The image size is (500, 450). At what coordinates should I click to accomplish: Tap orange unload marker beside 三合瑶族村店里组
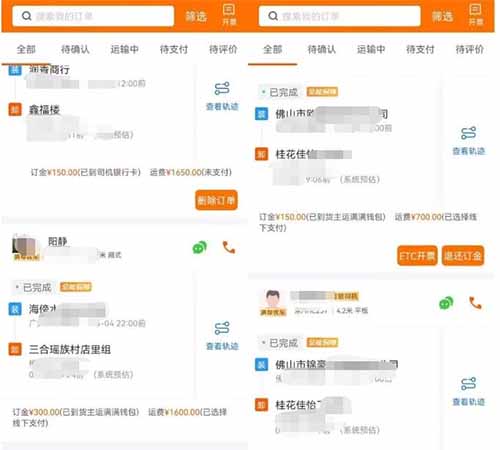15,349
